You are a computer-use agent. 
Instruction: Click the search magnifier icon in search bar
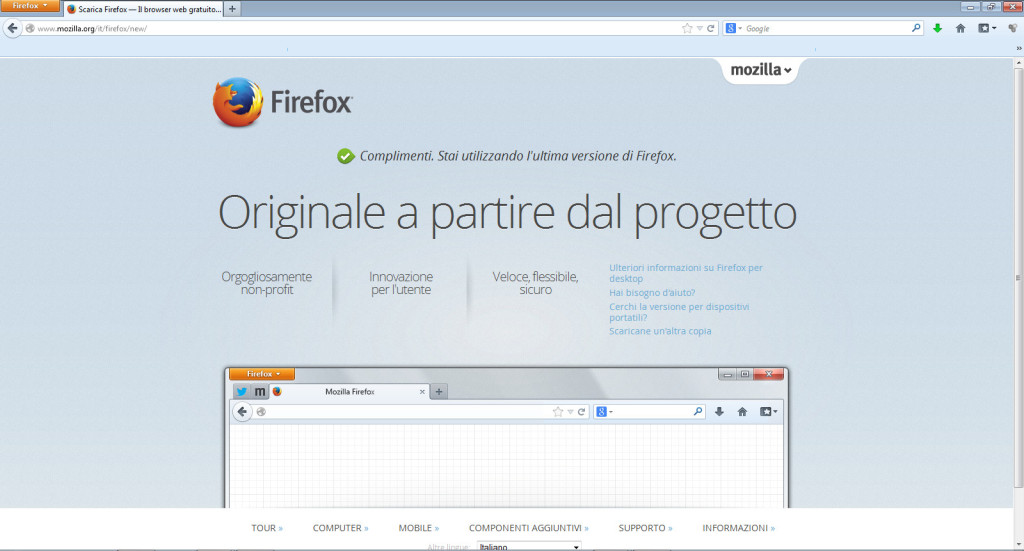pyautogui.click(x=915, y=28)
